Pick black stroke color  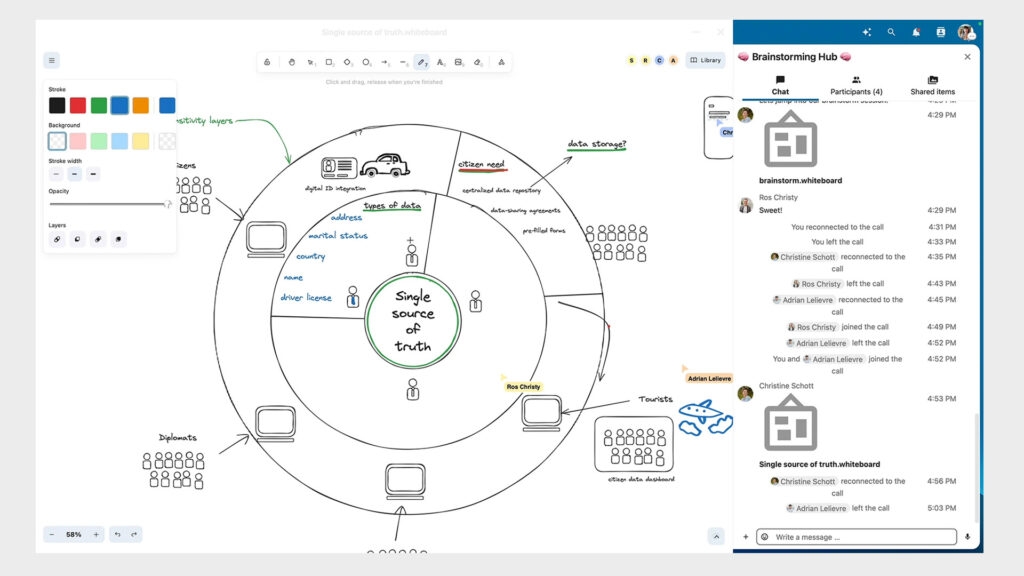[x=57, y=105]
